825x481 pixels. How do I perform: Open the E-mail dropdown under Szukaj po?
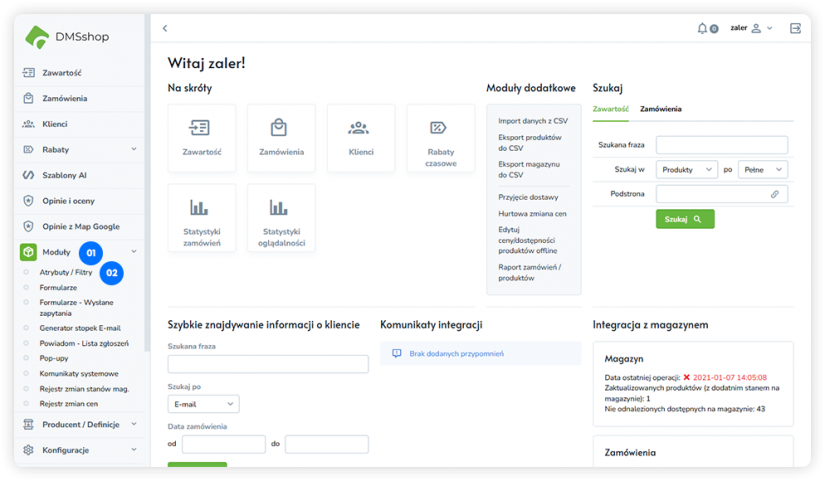pyautogui.click(x=203, y=404)
